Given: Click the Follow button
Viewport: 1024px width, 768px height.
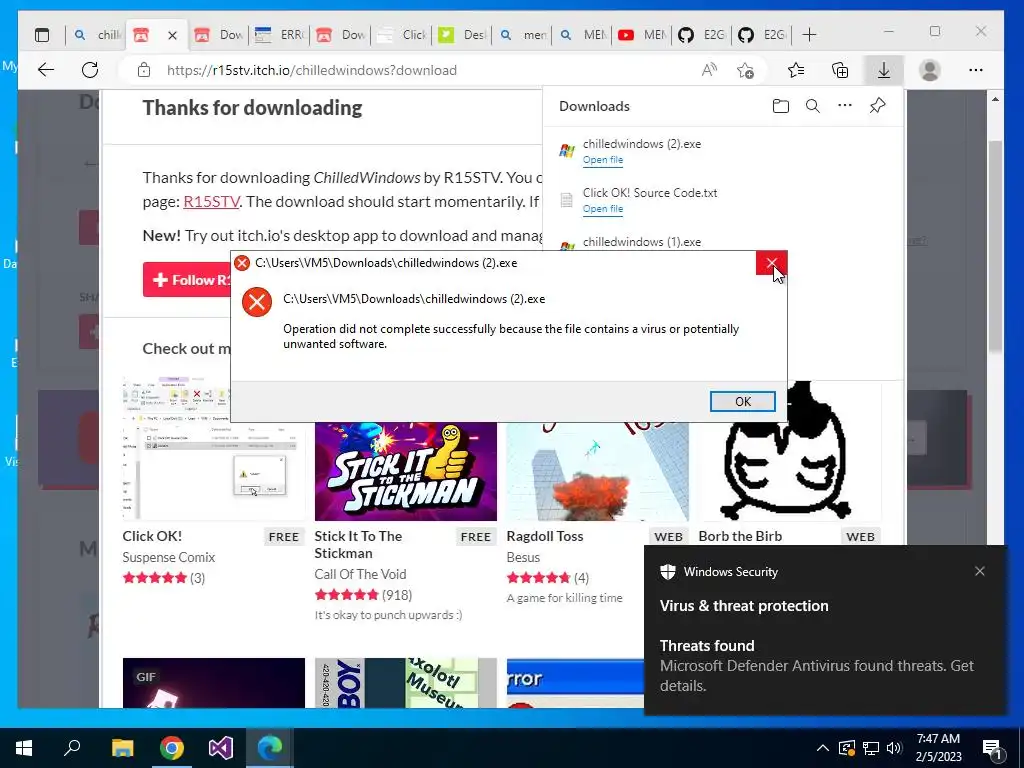Looking at the screenshot, I should [x=187, y=280].
